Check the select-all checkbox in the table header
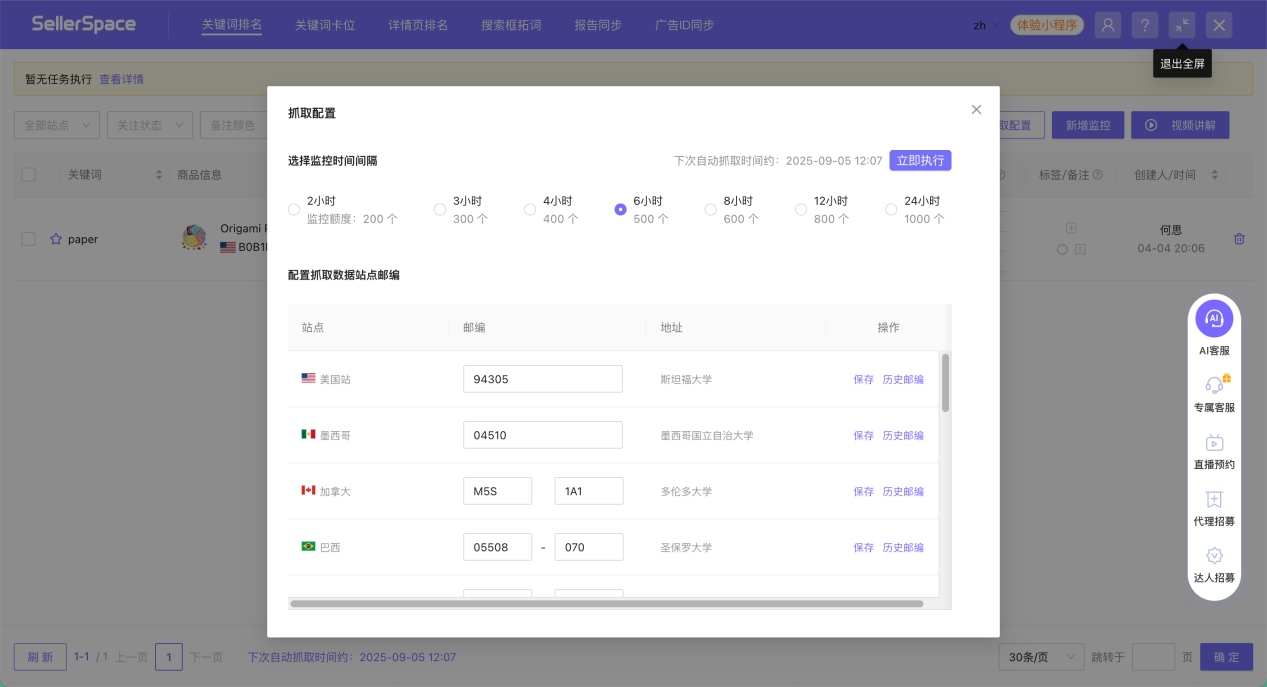The height and width of the screenshot is (687, 1267). point(29,174)
